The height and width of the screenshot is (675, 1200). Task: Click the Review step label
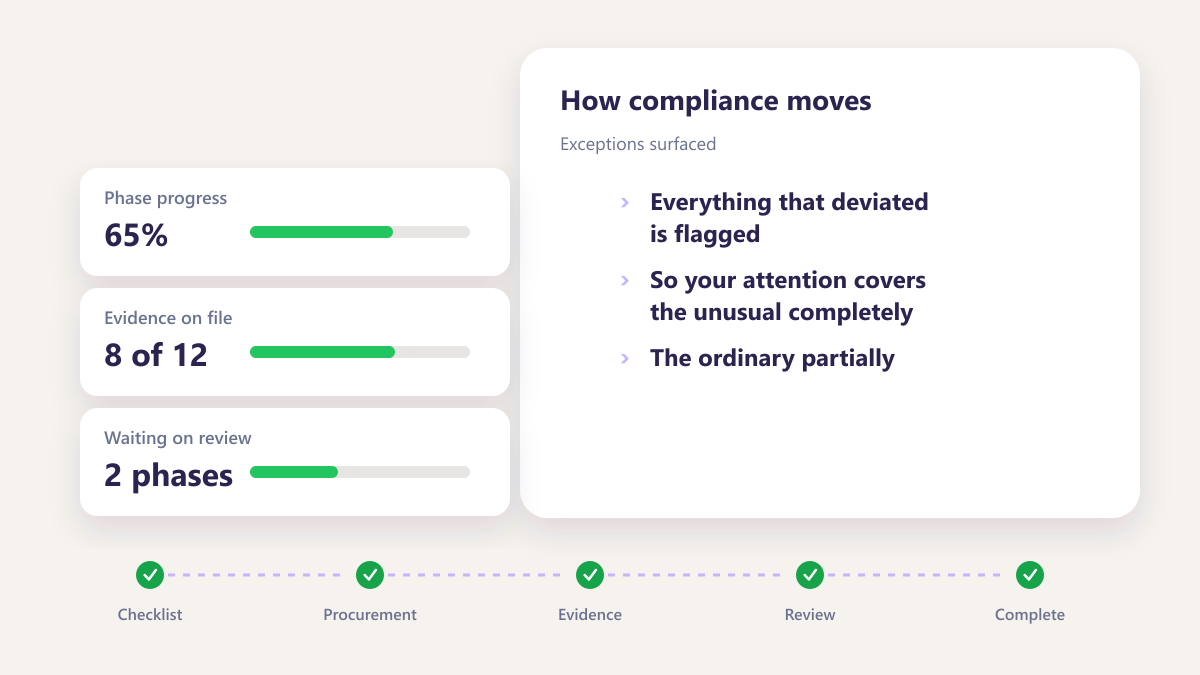point(810,615)
